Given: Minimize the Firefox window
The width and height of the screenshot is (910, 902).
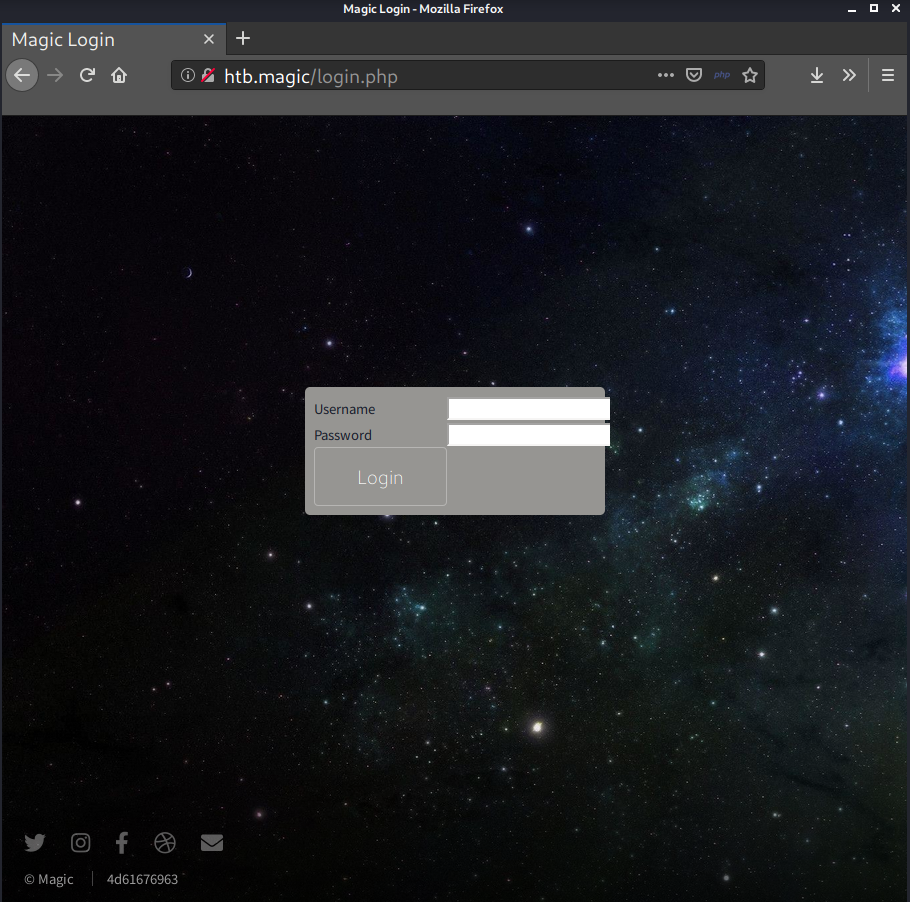Looking at the screenshot, I should (852, 9).
